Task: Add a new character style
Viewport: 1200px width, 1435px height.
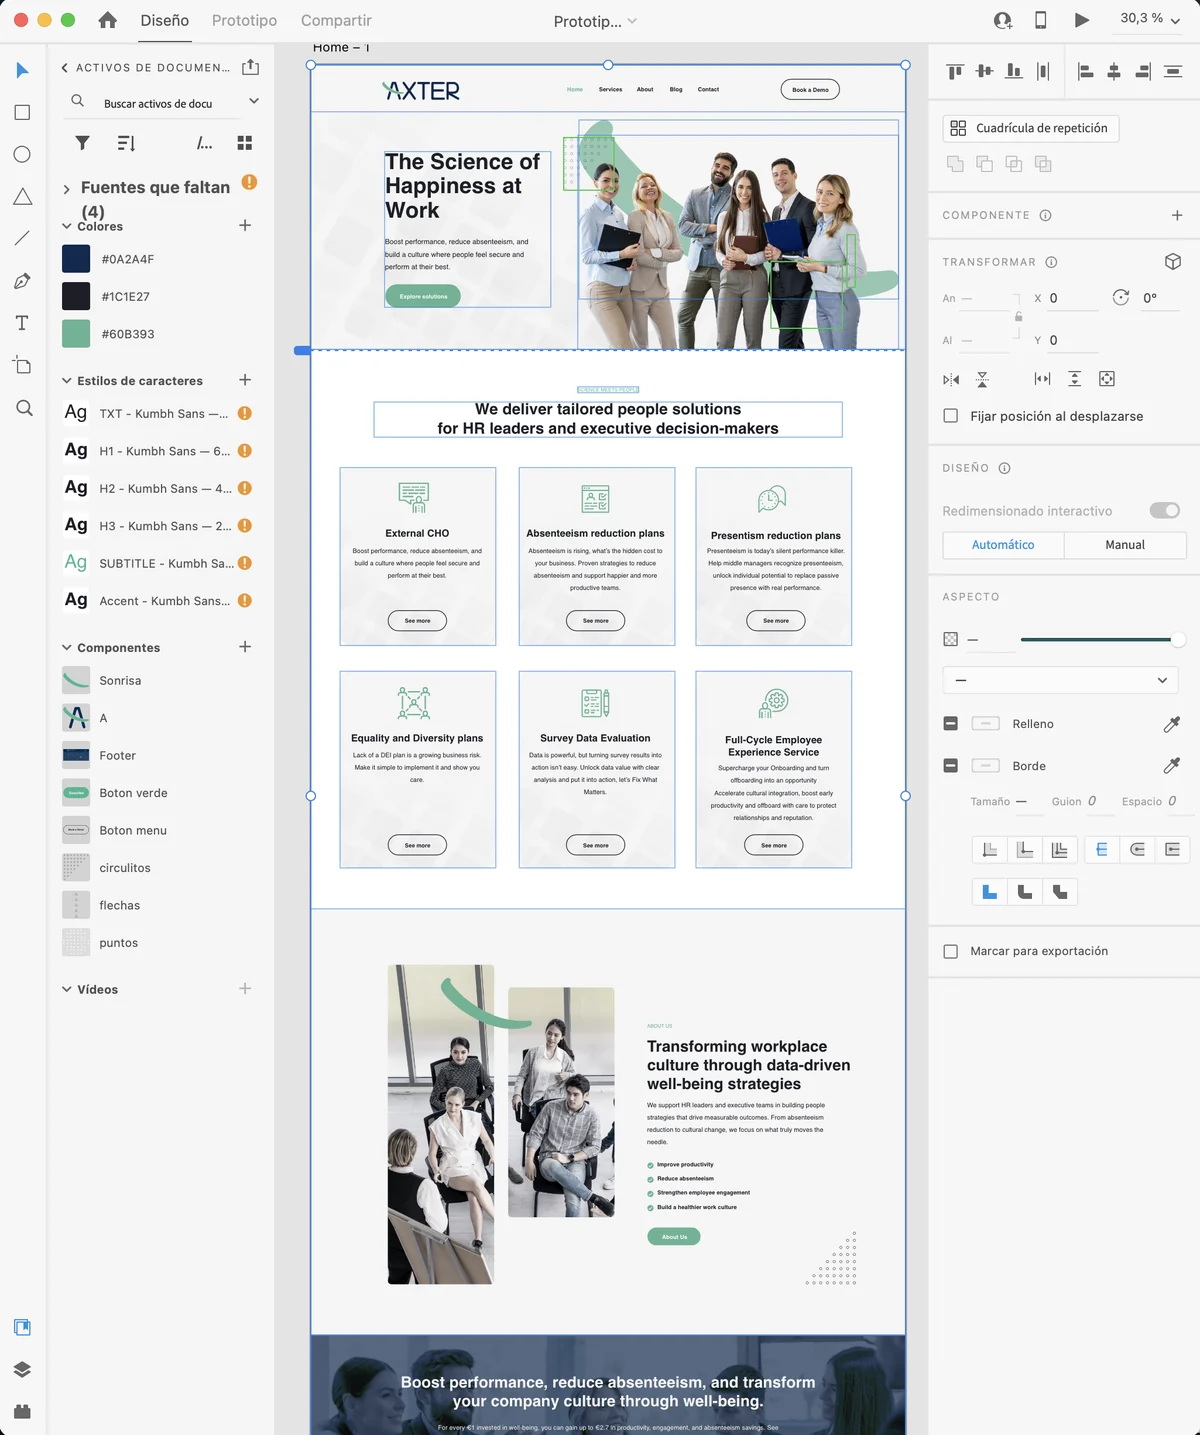Action: 245,380
